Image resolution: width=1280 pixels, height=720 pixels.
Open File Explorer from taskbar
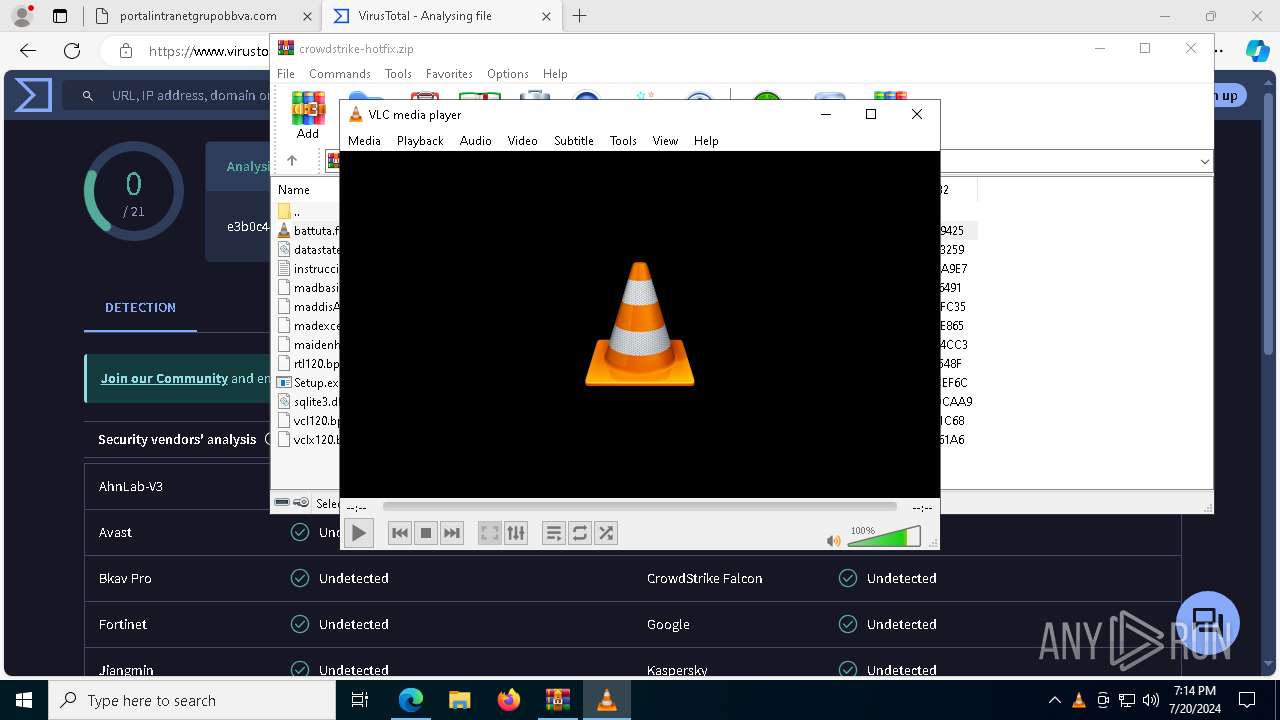tap(459, 700)
